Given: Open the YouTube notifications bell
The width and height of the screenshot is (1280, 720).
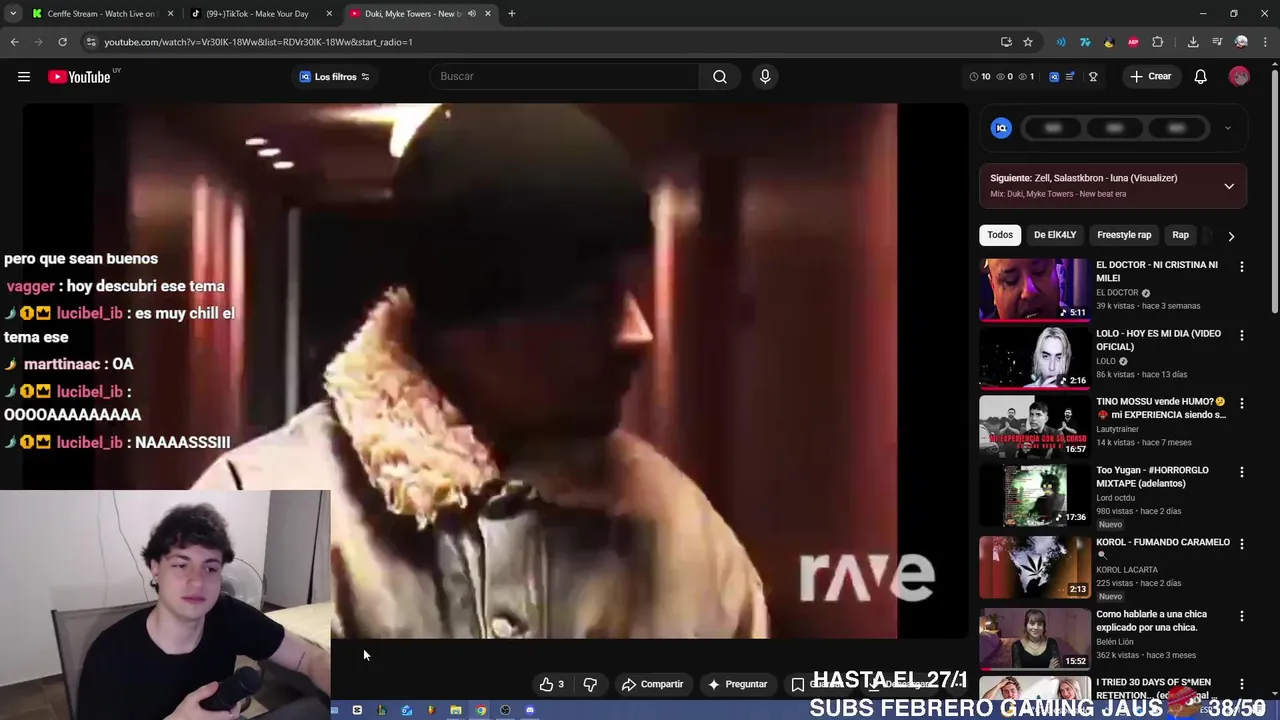Looking at the screenshot, I should tap(1201, 77).
